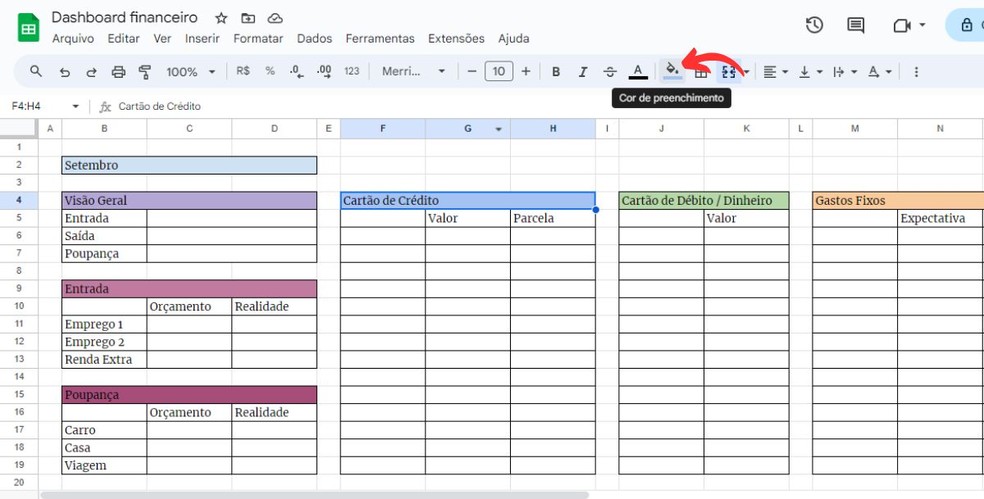This screenshot has height=499, width=984.
Task: Print the spreadsheet
Action: tap(119, 72)
